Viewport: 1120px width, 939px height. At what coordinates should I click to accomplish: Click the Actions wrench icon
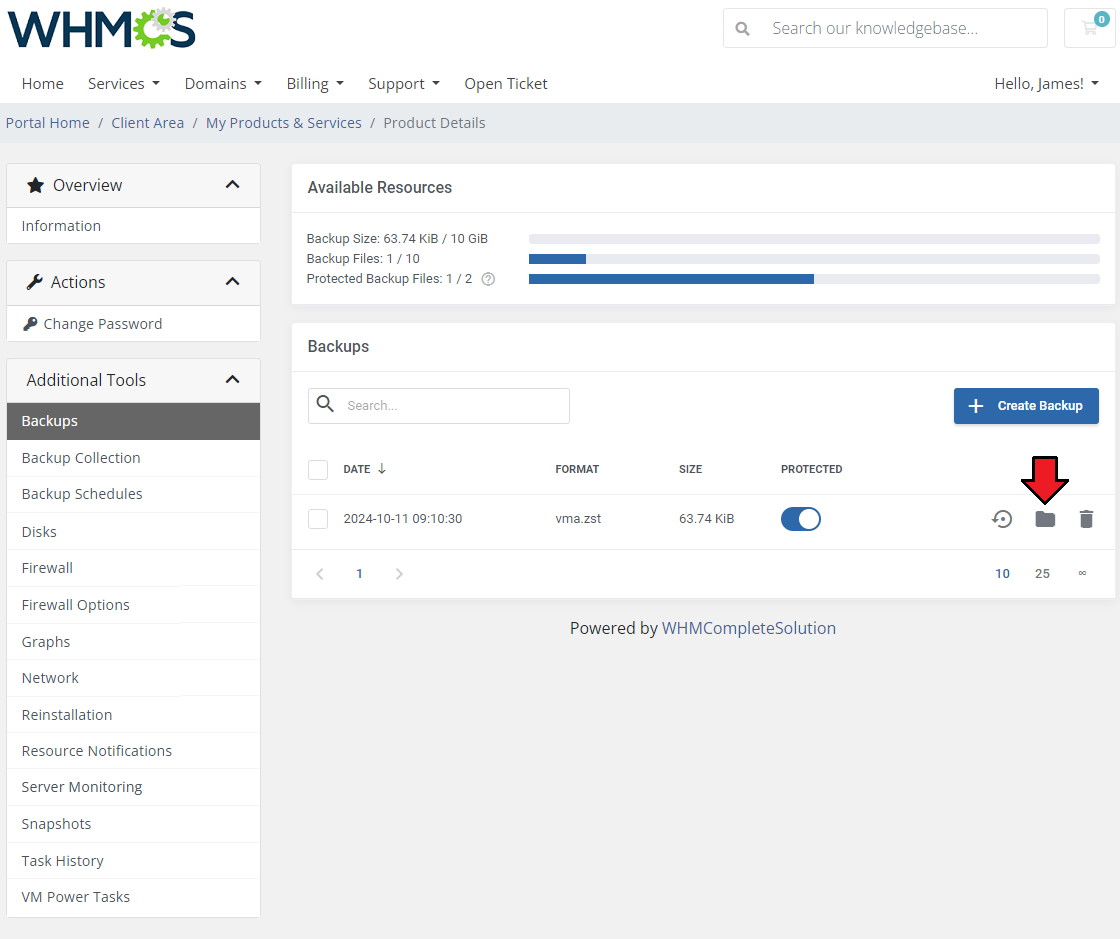[34, 282]
